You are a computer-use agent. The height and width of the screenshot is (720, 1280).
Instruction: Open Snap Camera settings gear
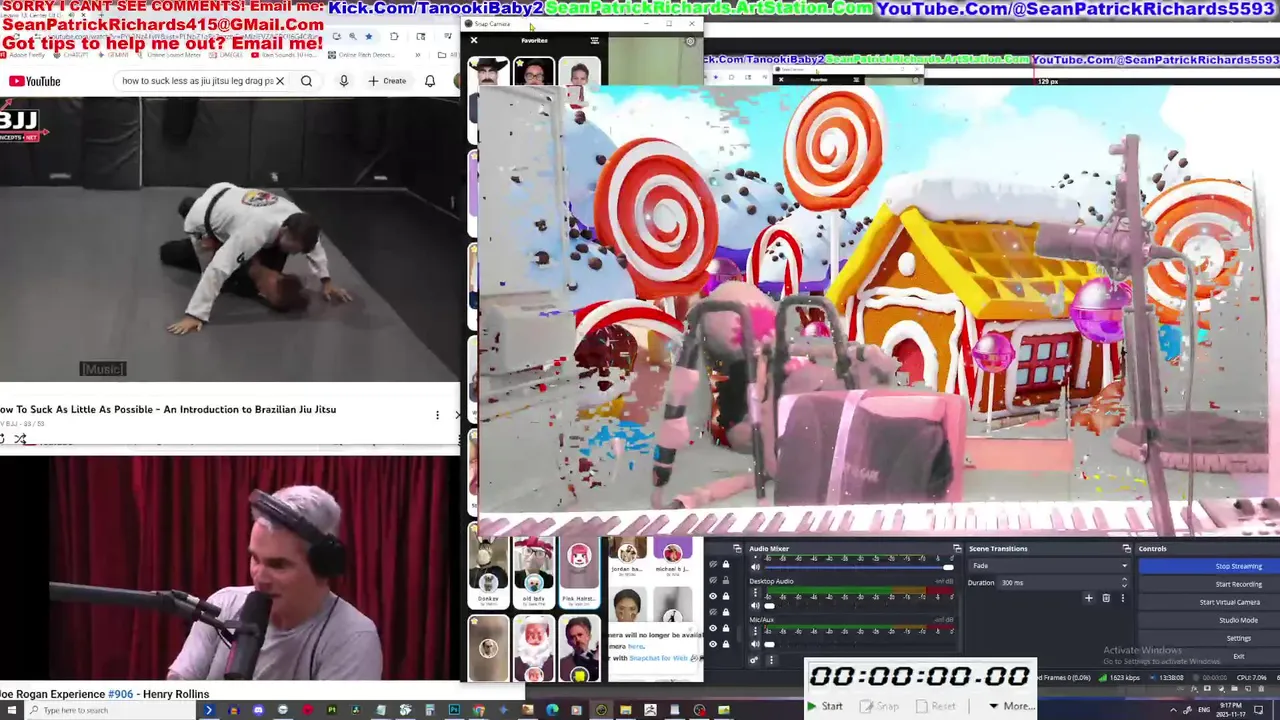(x=690, y=42)
